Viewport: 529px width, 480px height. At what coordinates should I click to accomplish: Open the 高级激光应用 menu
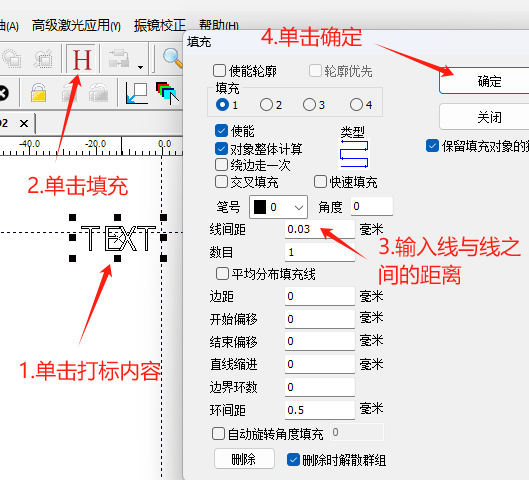[76, 25]
